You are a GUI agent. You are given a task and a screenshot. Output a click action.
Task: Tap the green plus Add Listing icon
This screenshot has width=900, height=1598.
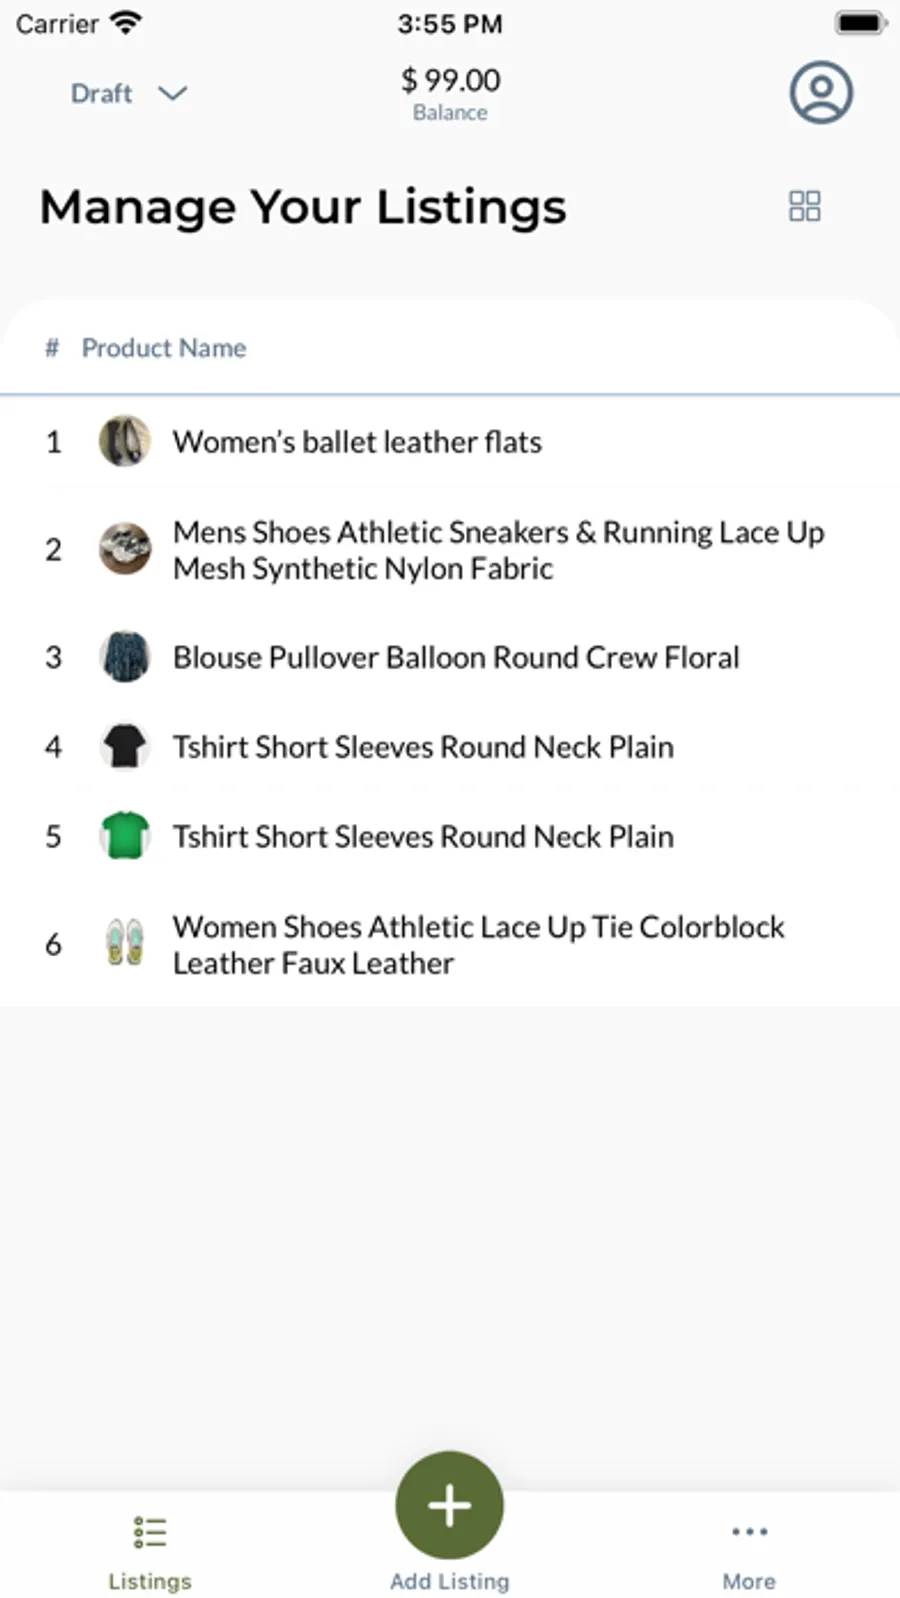point(449,1505)
